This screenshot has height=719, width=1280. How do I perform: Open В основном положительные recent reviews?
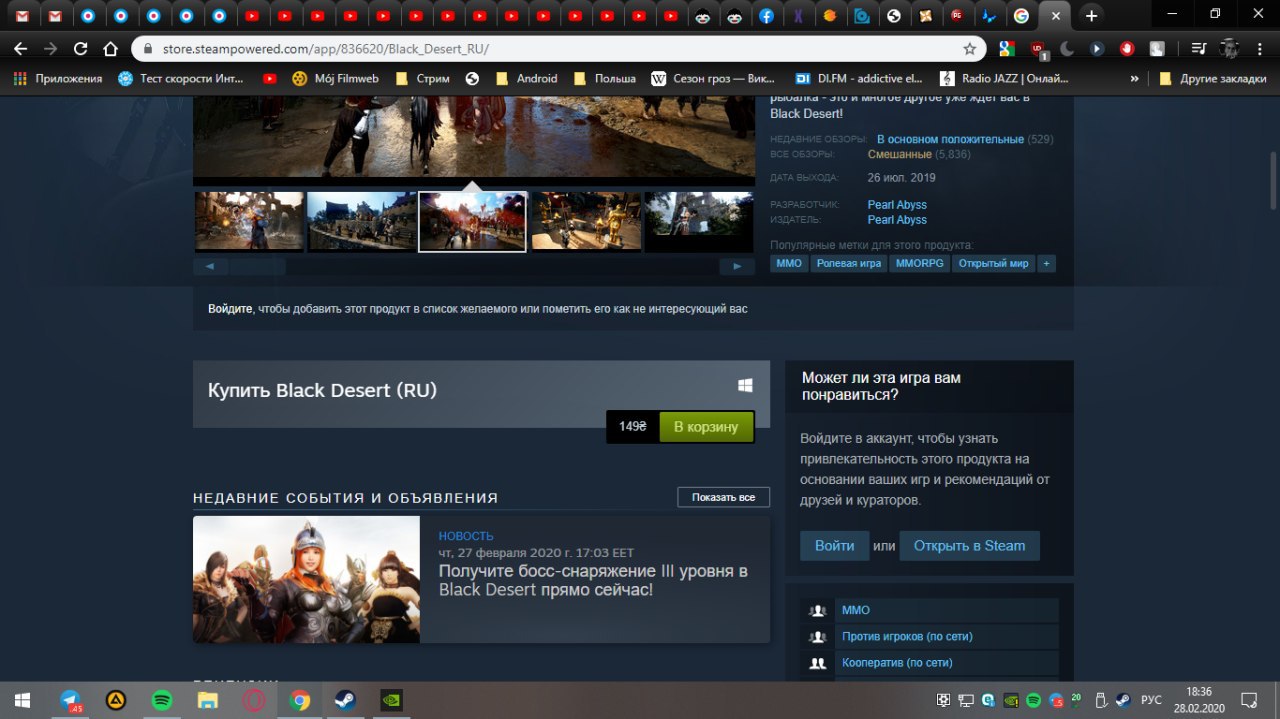[x=950, y=139]
